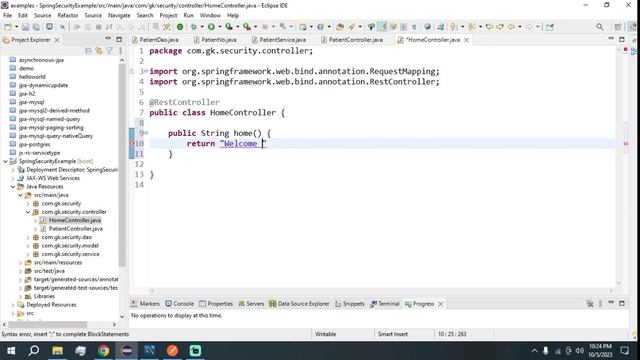Click the error marker on line 10
The image size is (640, 360).
132,143
